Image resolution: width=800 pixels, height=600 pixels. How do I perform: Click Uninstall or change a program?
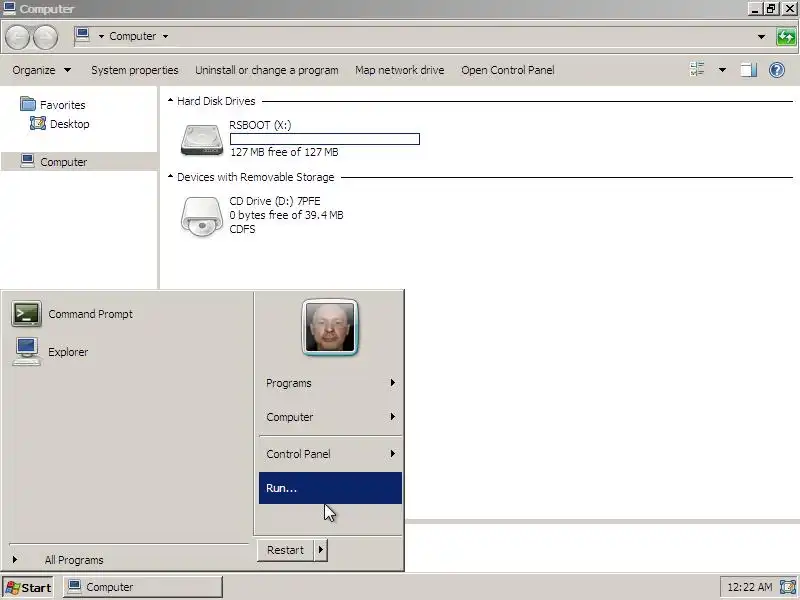click(x=266, y=70)
